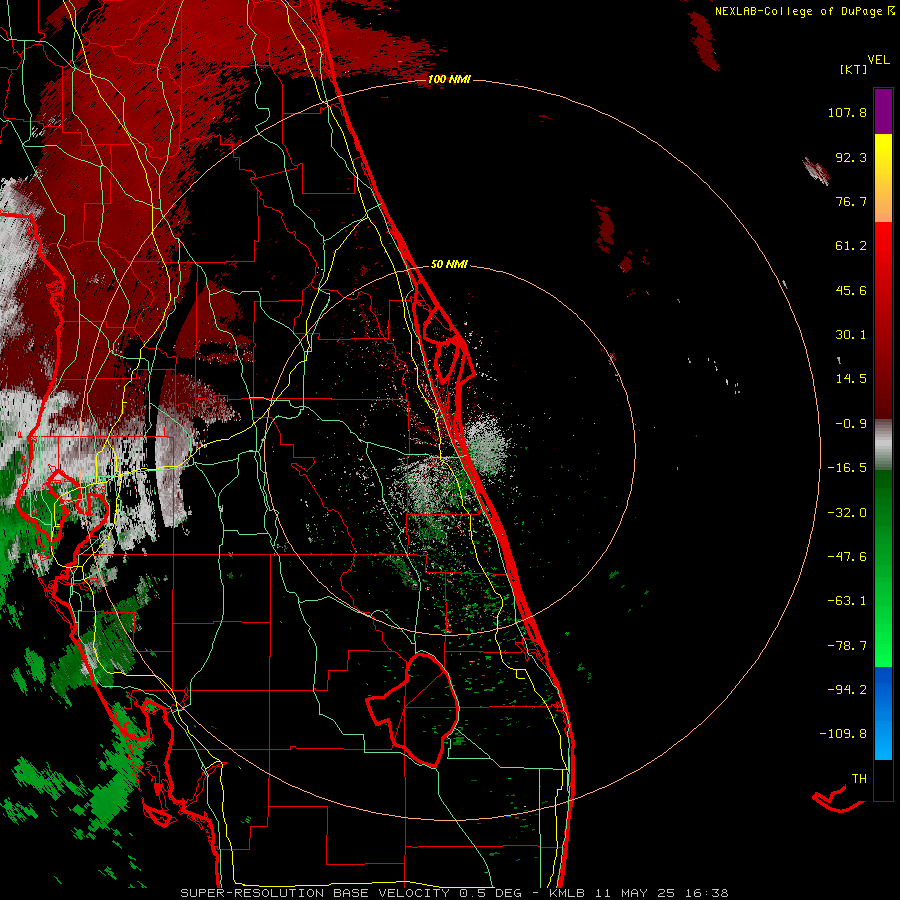Click the 16:38 timestamp in caption
900x900 pixels.
(x=707, y=893)
